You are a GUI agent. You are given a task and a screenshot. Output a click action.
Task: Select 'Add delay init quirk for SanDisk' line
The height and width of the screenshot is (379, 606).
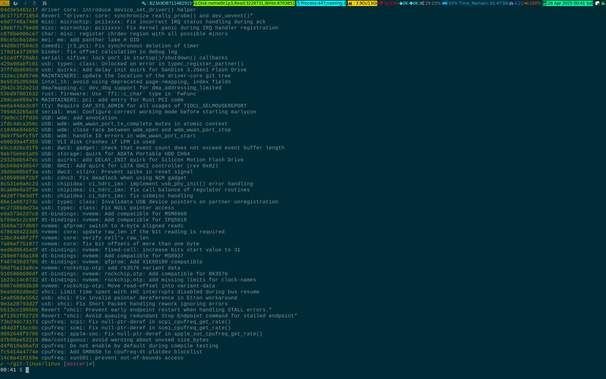pos(123,70)
